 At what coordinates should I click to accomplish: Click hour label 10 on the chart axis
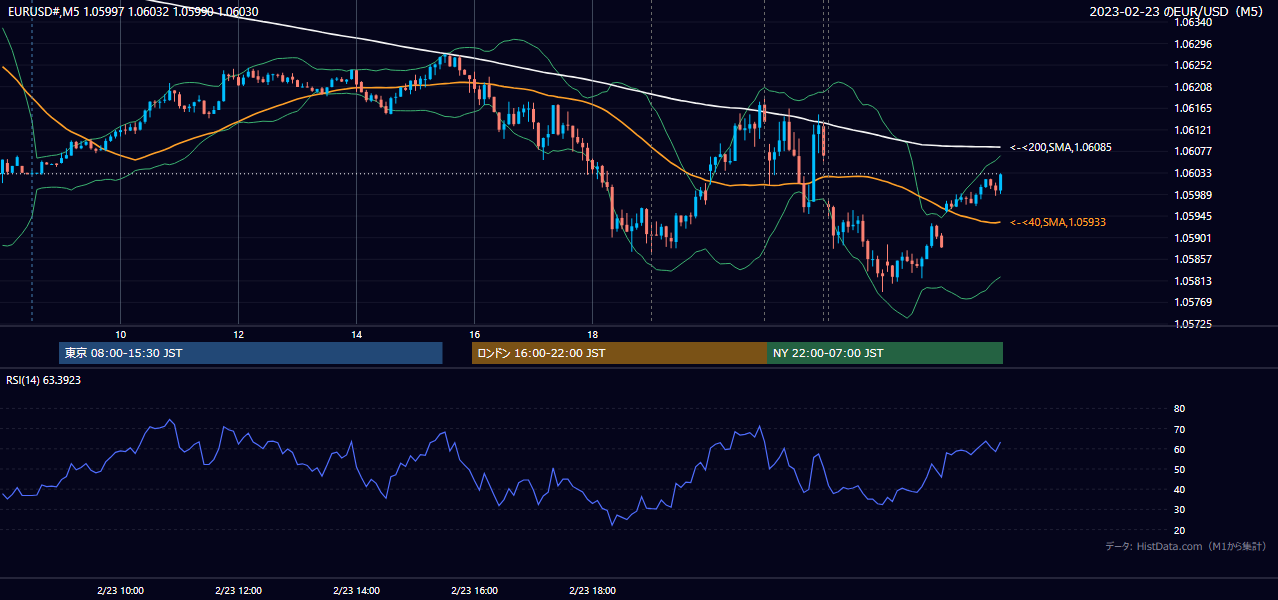coord(120,334)
